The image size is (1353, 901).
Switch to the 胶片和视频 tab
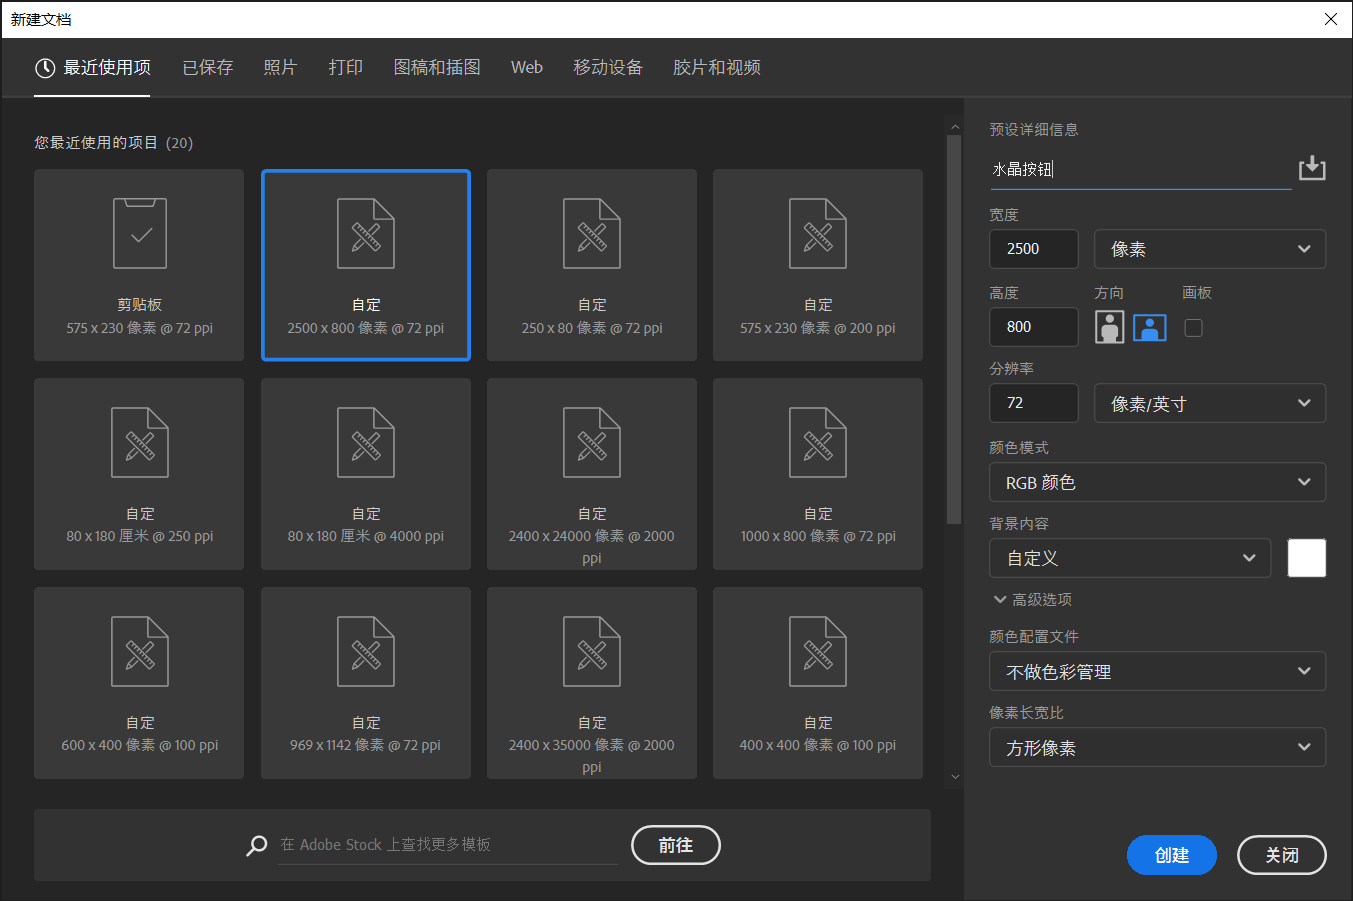point(717,68)
